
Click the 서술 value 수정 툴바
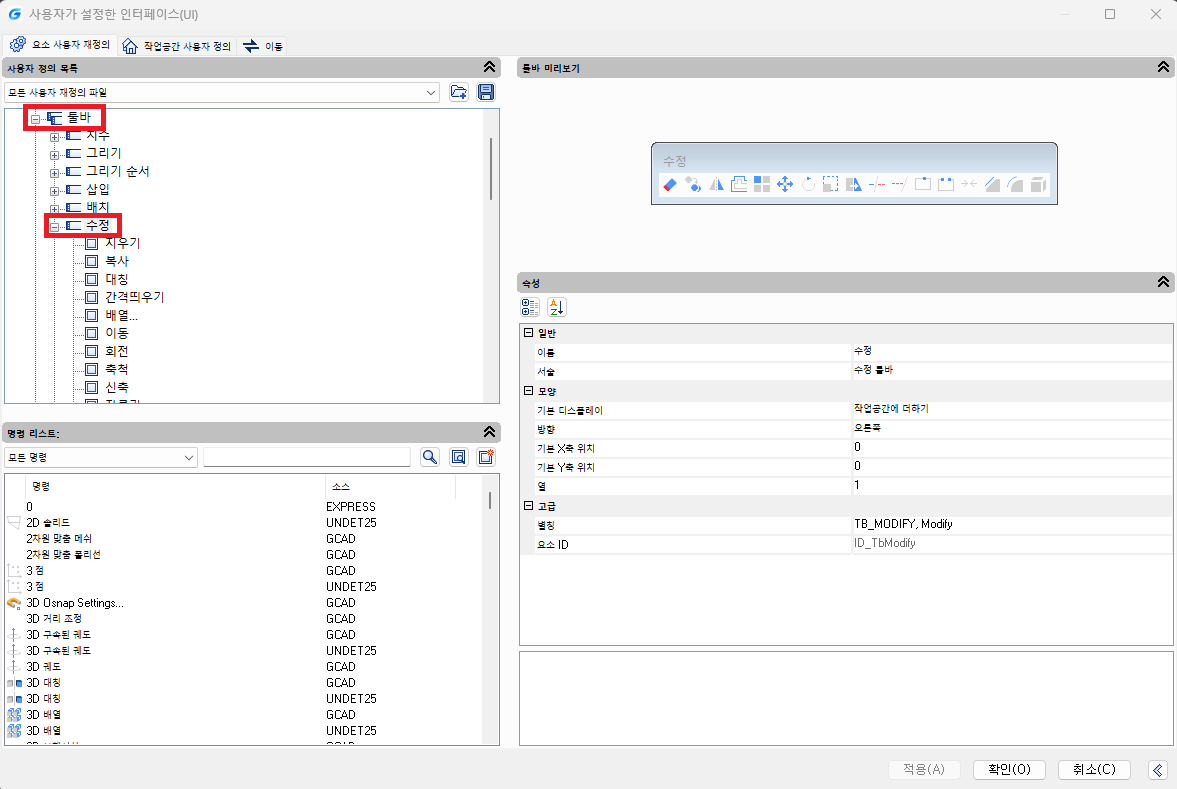click(x=873, y=370)
